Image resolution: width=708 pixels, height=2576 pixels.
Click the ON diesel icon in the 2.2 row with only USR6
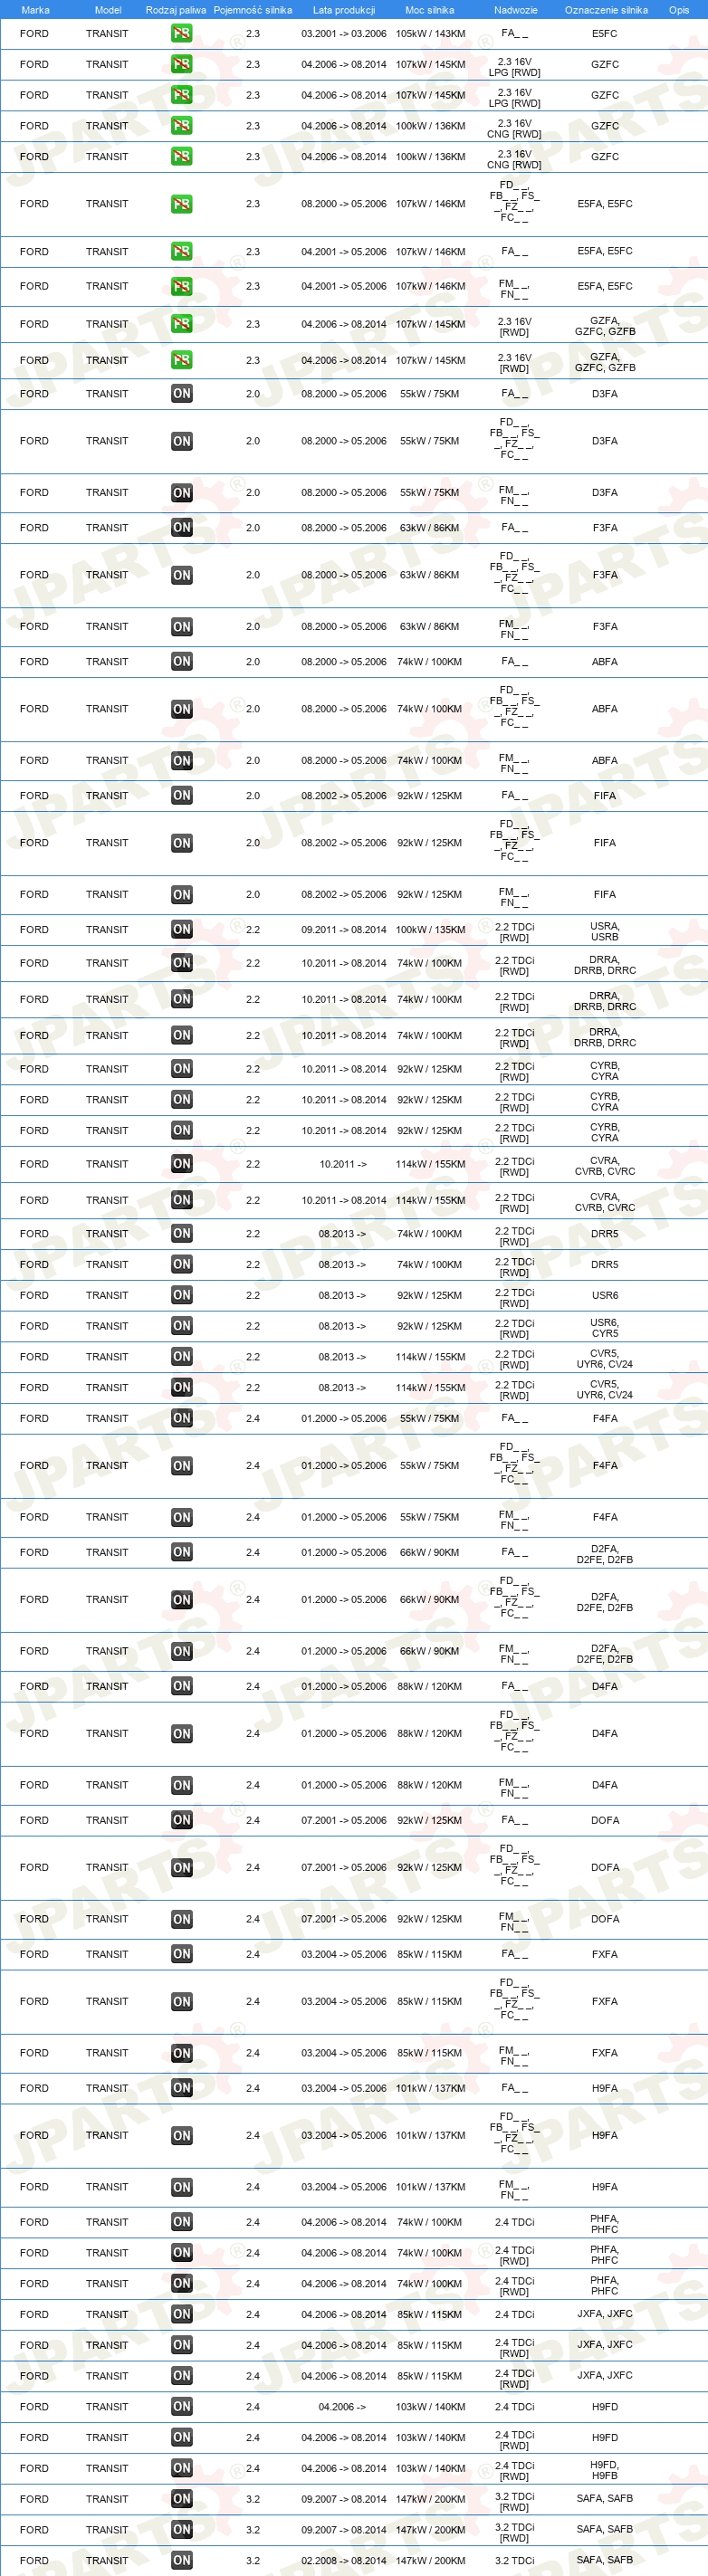click(x=181, y=1295)
